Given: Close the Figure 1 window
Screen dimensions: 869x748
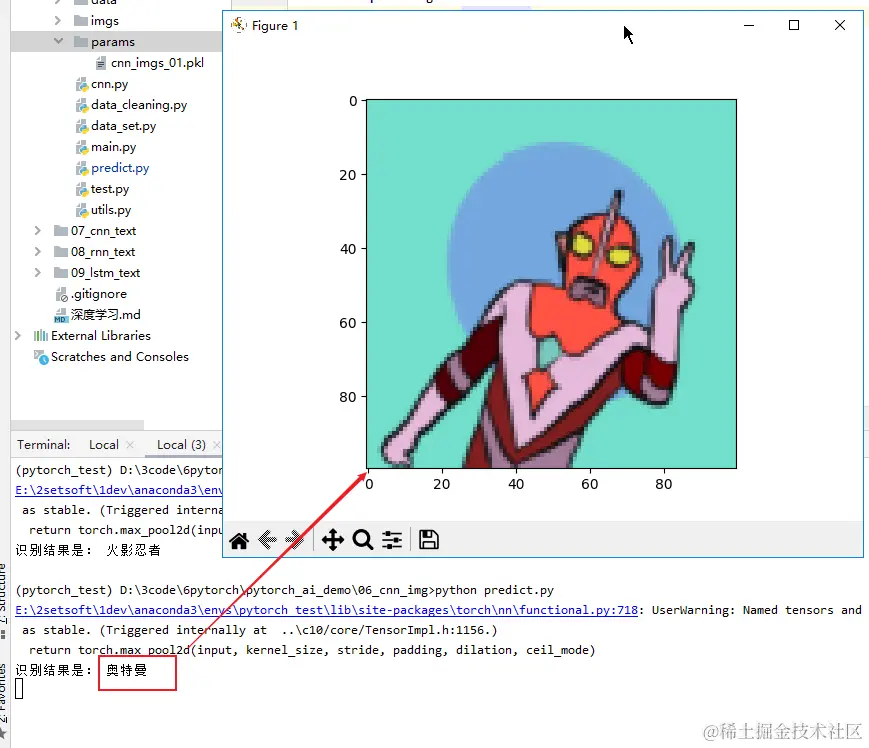Looking at the screenshot, I should (840, 25).
